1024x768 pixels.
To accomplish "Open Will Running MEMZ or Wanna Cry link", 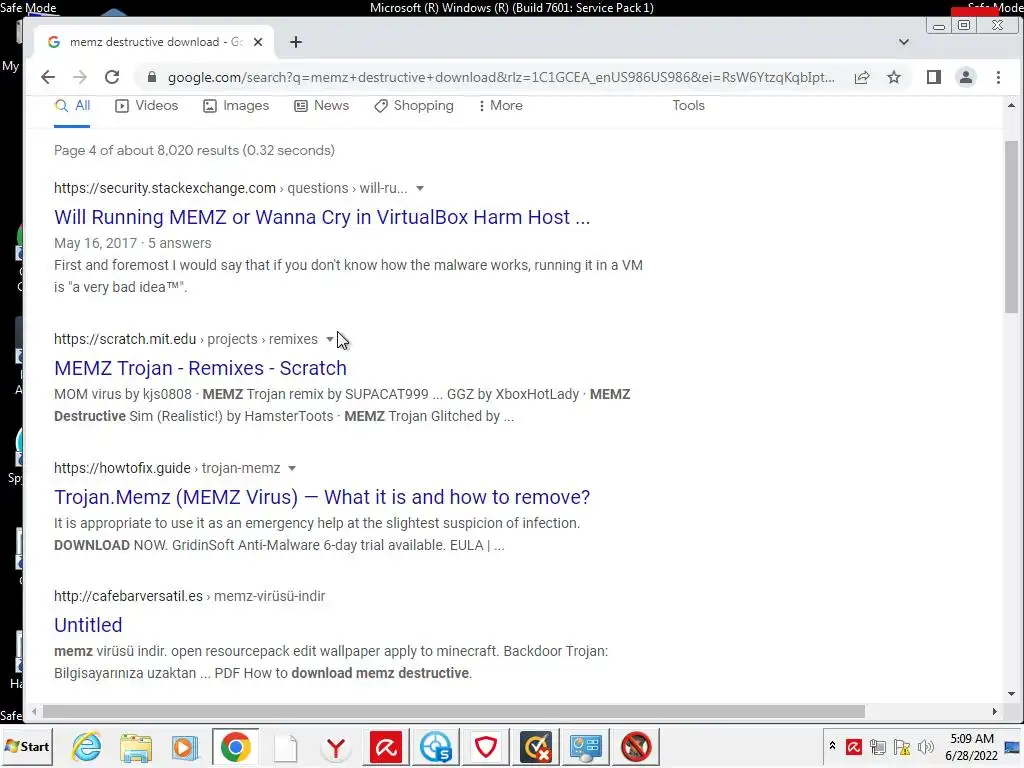I will (322, 217).
